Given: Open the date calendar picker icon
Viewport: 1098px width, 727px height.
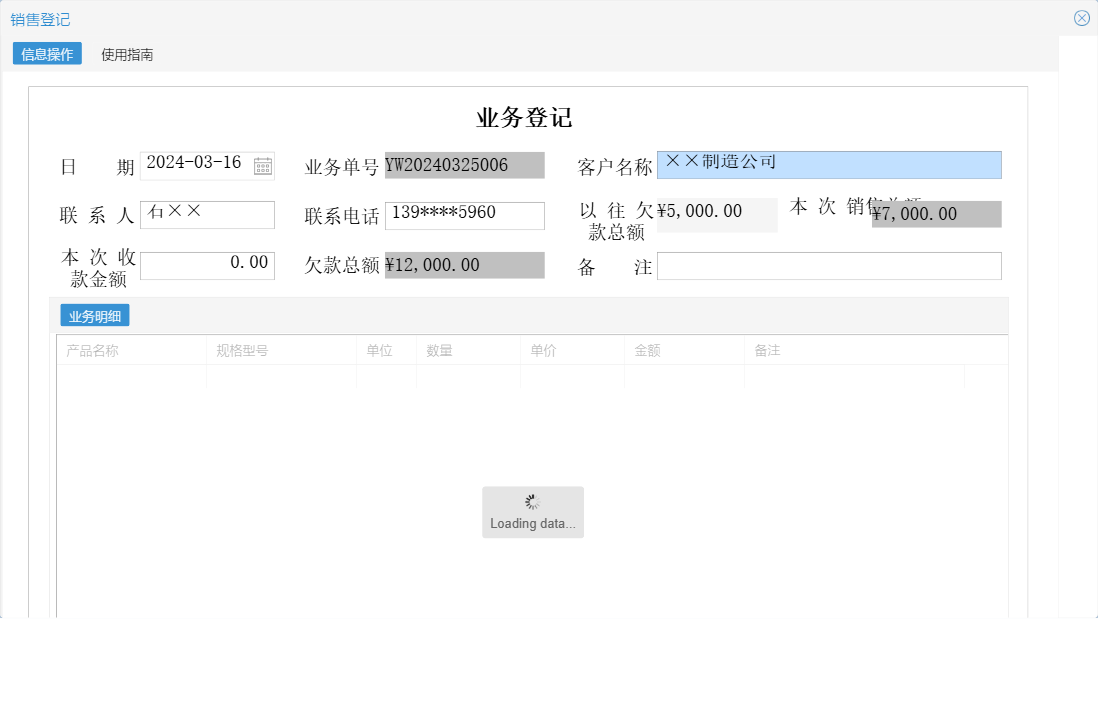Looking at the screenshot, I should pos(262,164).
